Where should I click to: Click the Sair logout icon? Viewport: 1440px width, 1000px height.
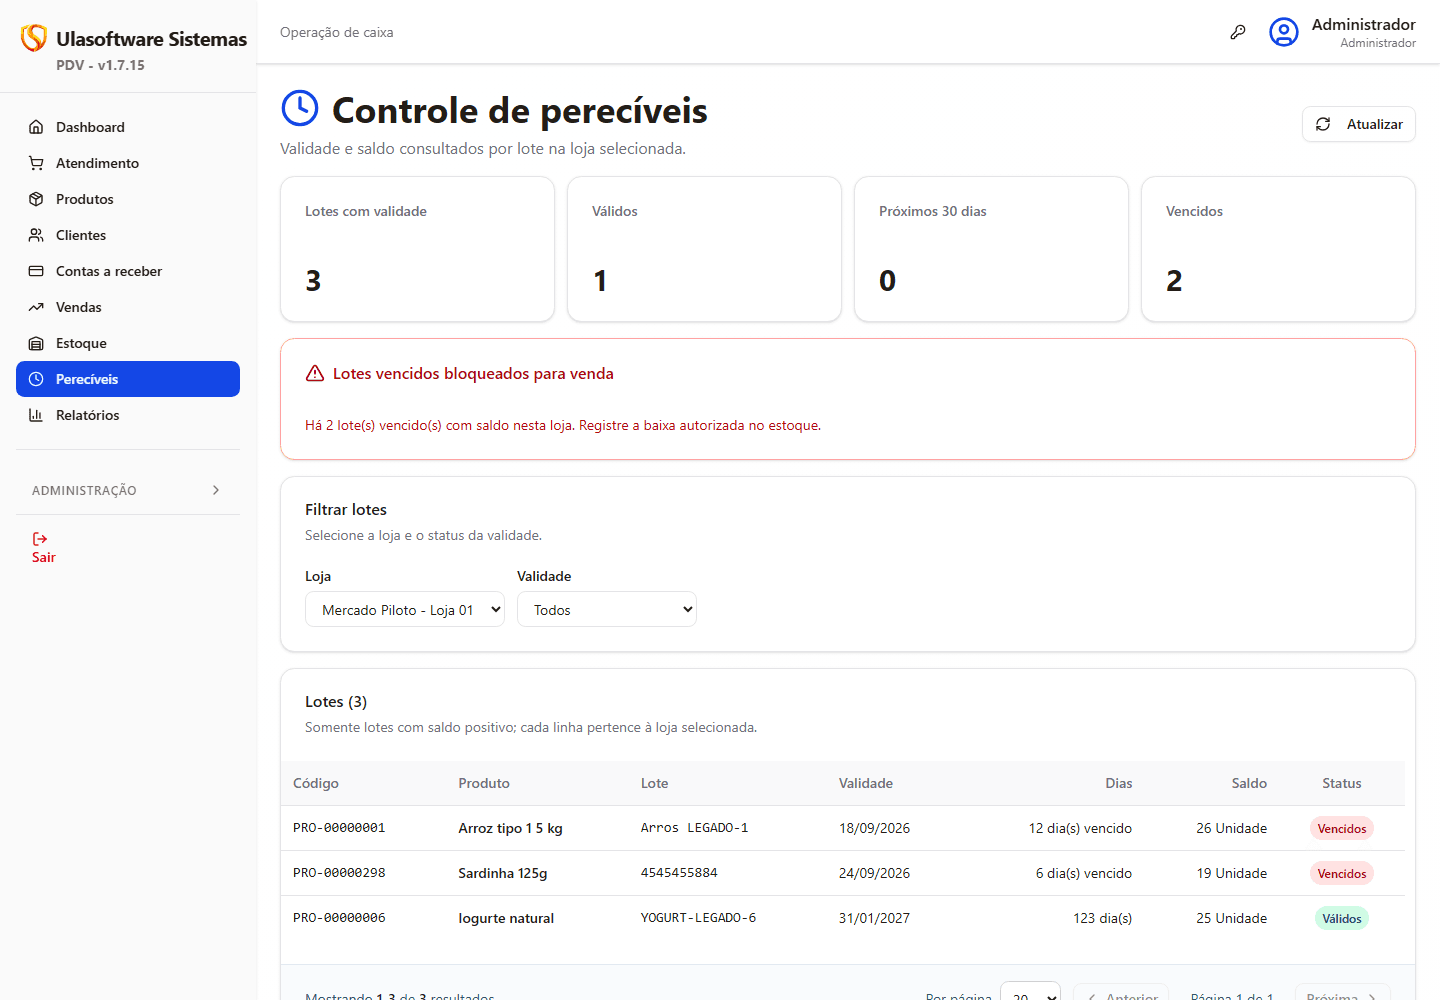tap(40, 539)
